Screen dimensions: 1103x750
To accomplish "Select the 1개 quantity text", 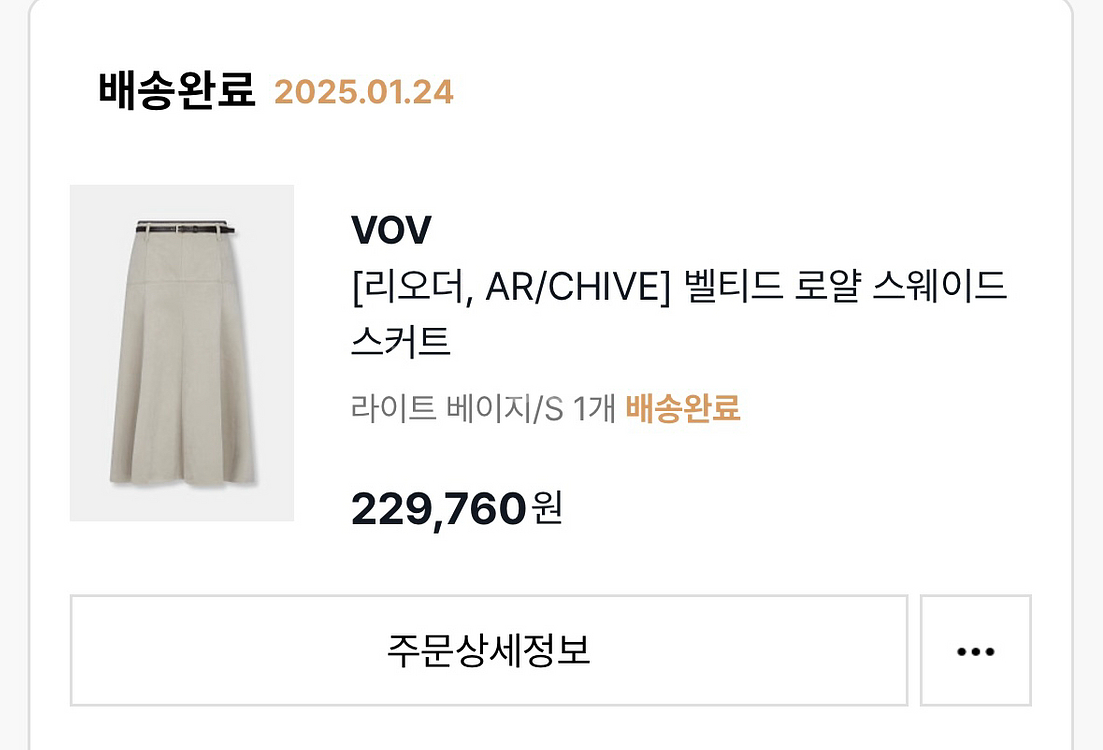I will 594,408.
